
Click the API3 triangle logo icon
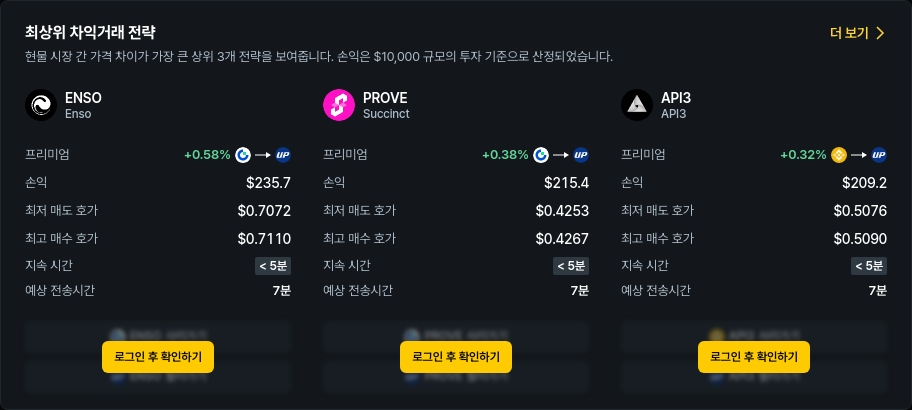[637, 105]
